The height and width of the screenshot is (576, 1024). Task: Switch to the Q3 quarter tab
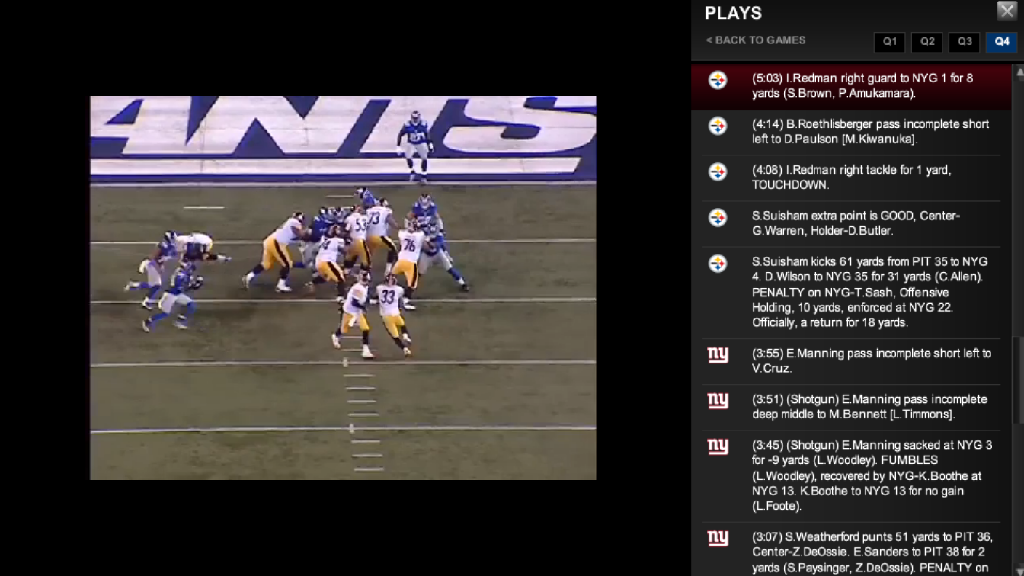click(965, 42)
